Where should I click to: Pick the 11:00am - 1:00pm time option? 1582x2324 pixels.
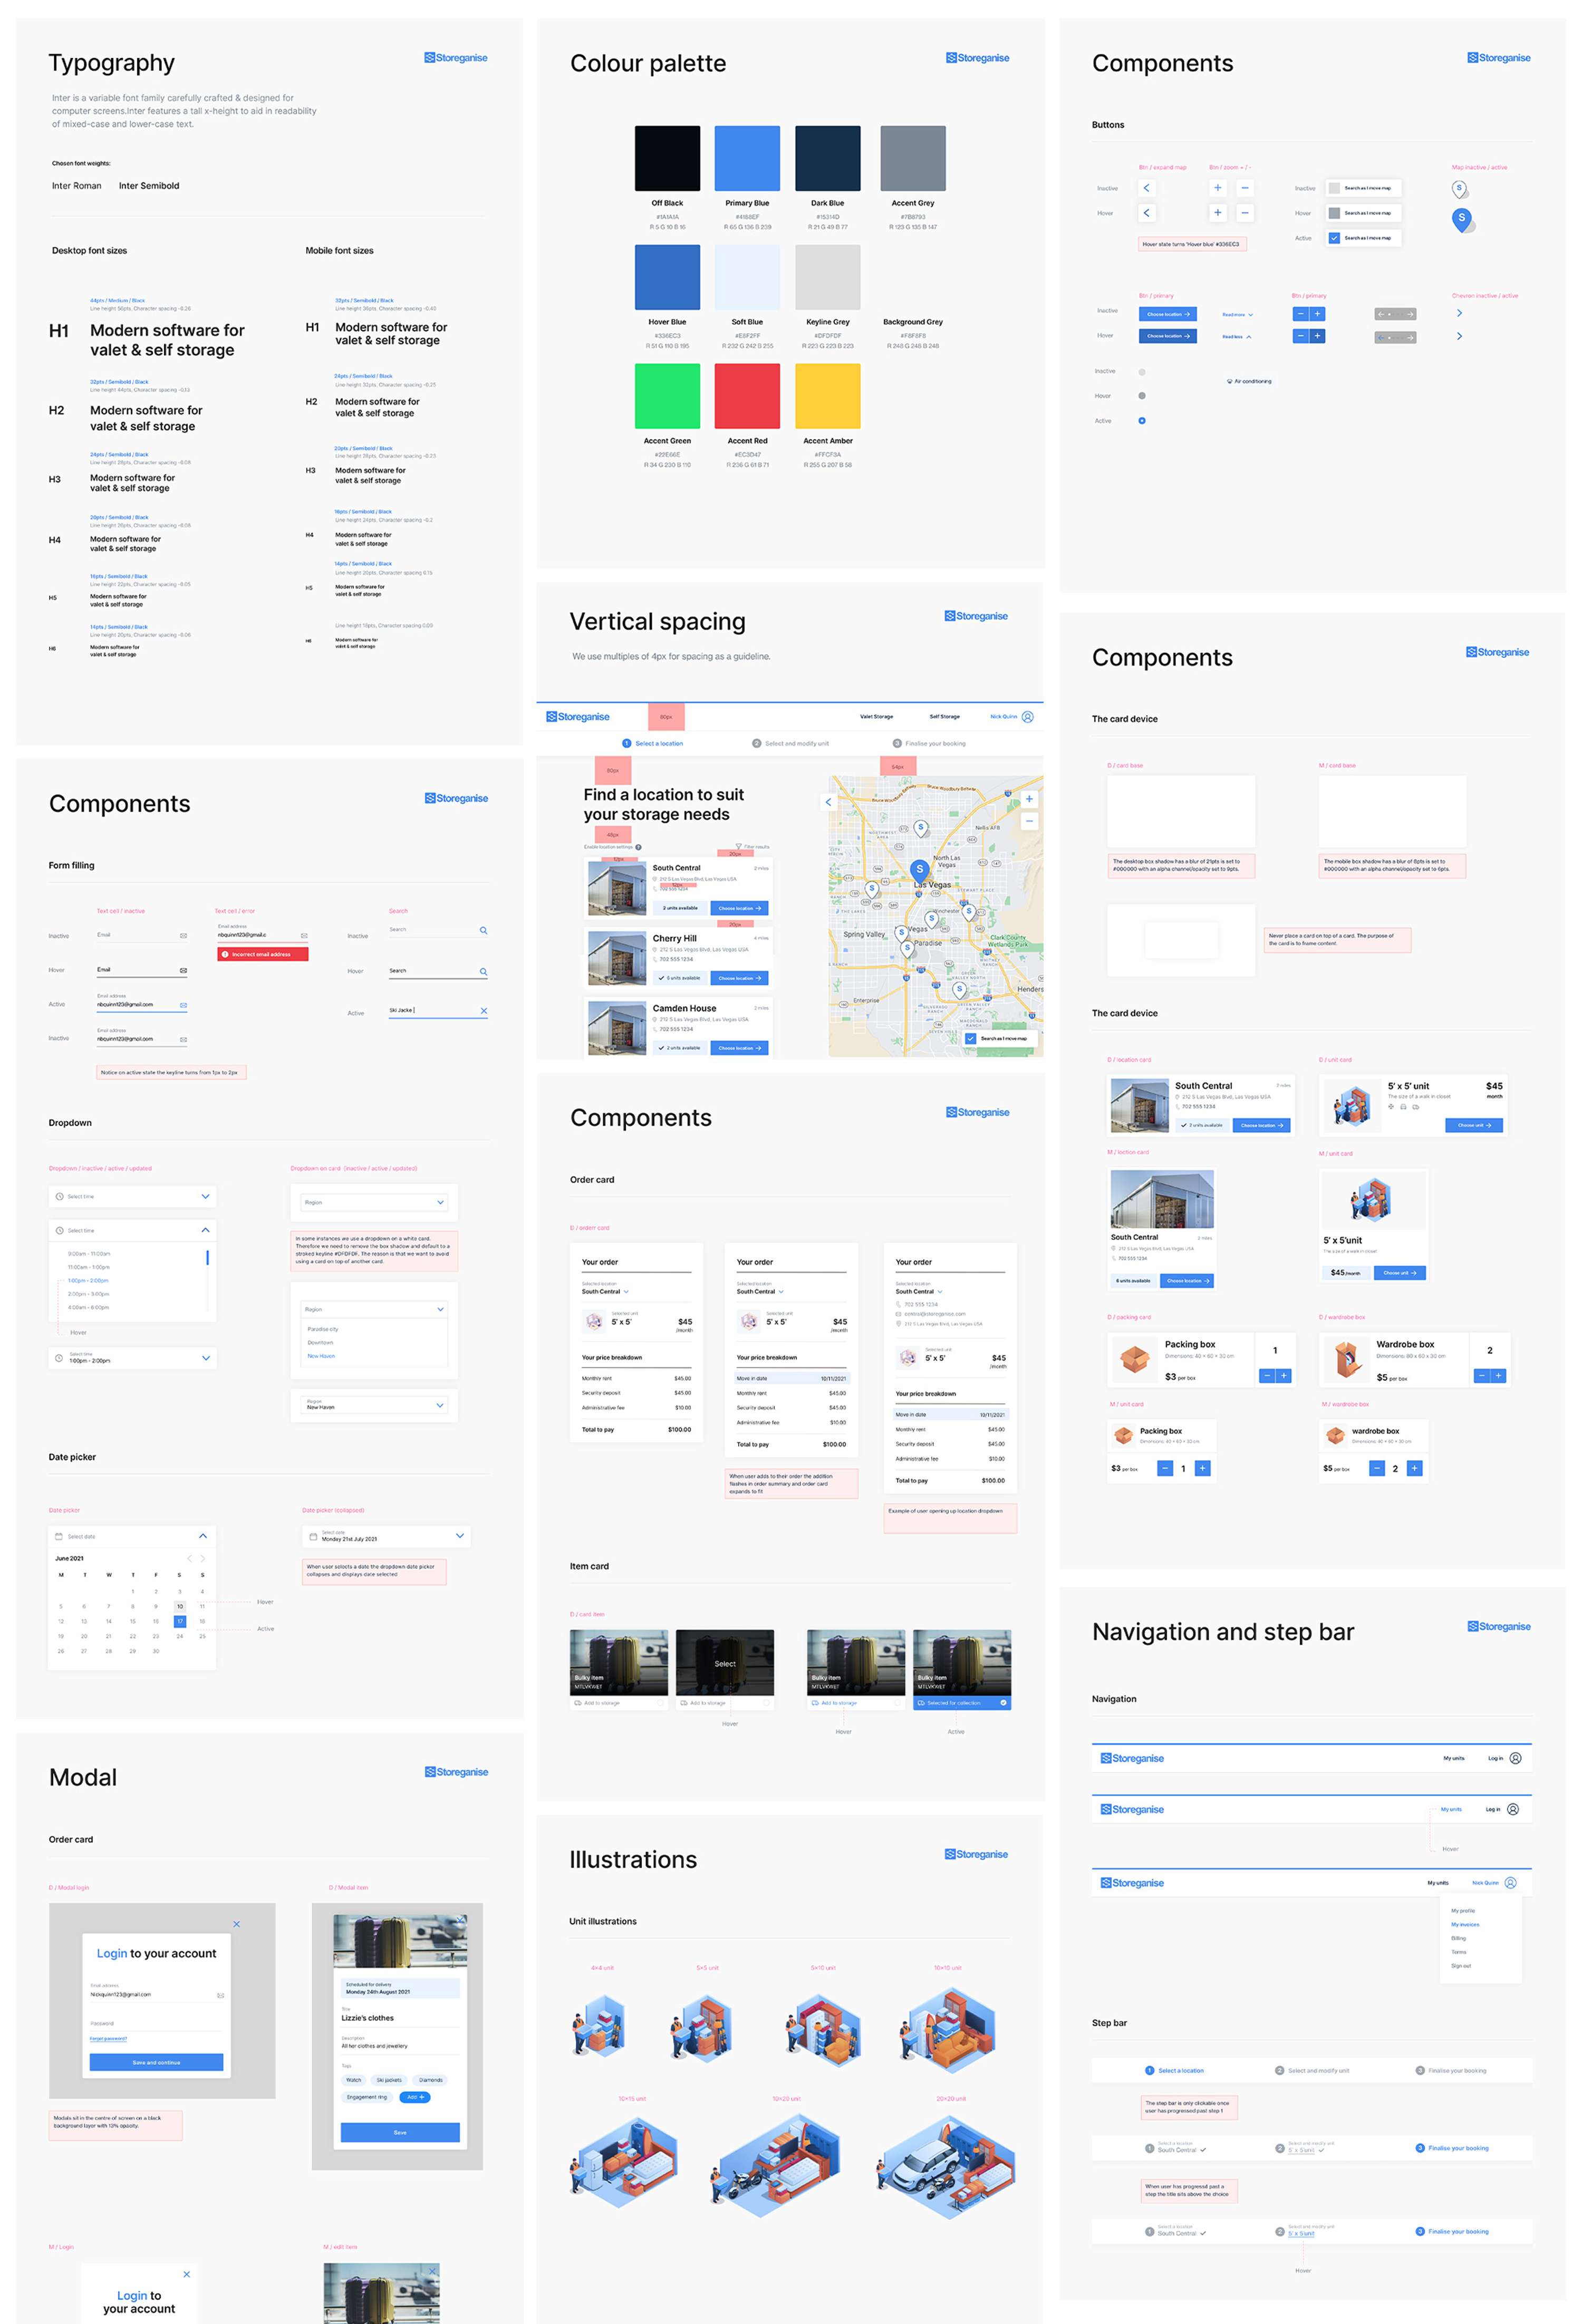tap(89, 1267)
